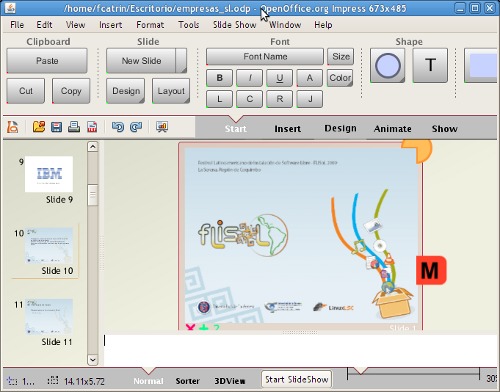This screenshot has width=500, height=392.
Task: Toggle underline U button
Action: tap(280, 78)
